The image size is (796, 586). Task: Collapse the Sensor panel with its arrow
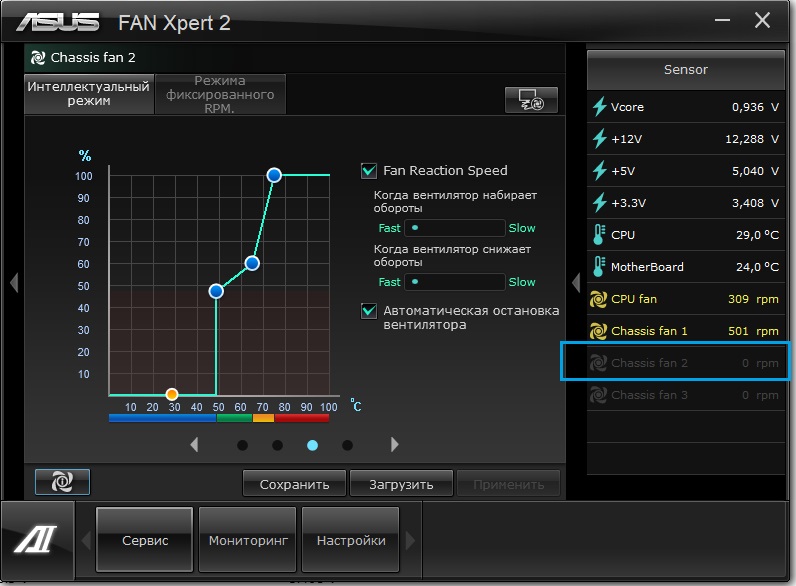[x=576, y=283]
